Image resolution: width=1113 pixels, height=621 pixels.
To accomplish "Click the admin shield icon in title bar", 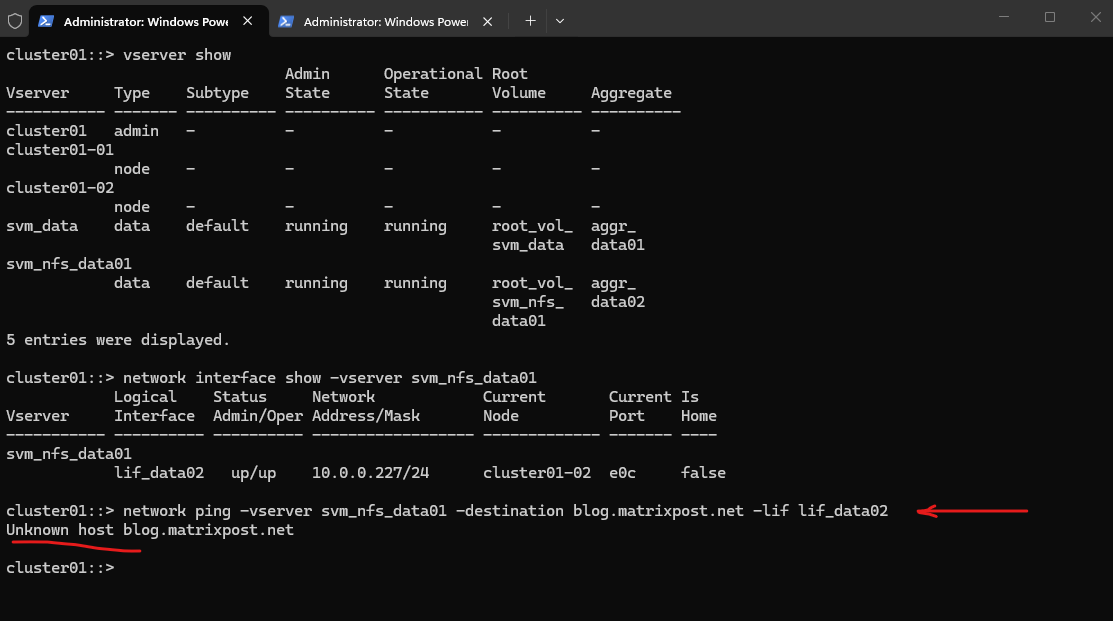I will click(x=15, y=20).
